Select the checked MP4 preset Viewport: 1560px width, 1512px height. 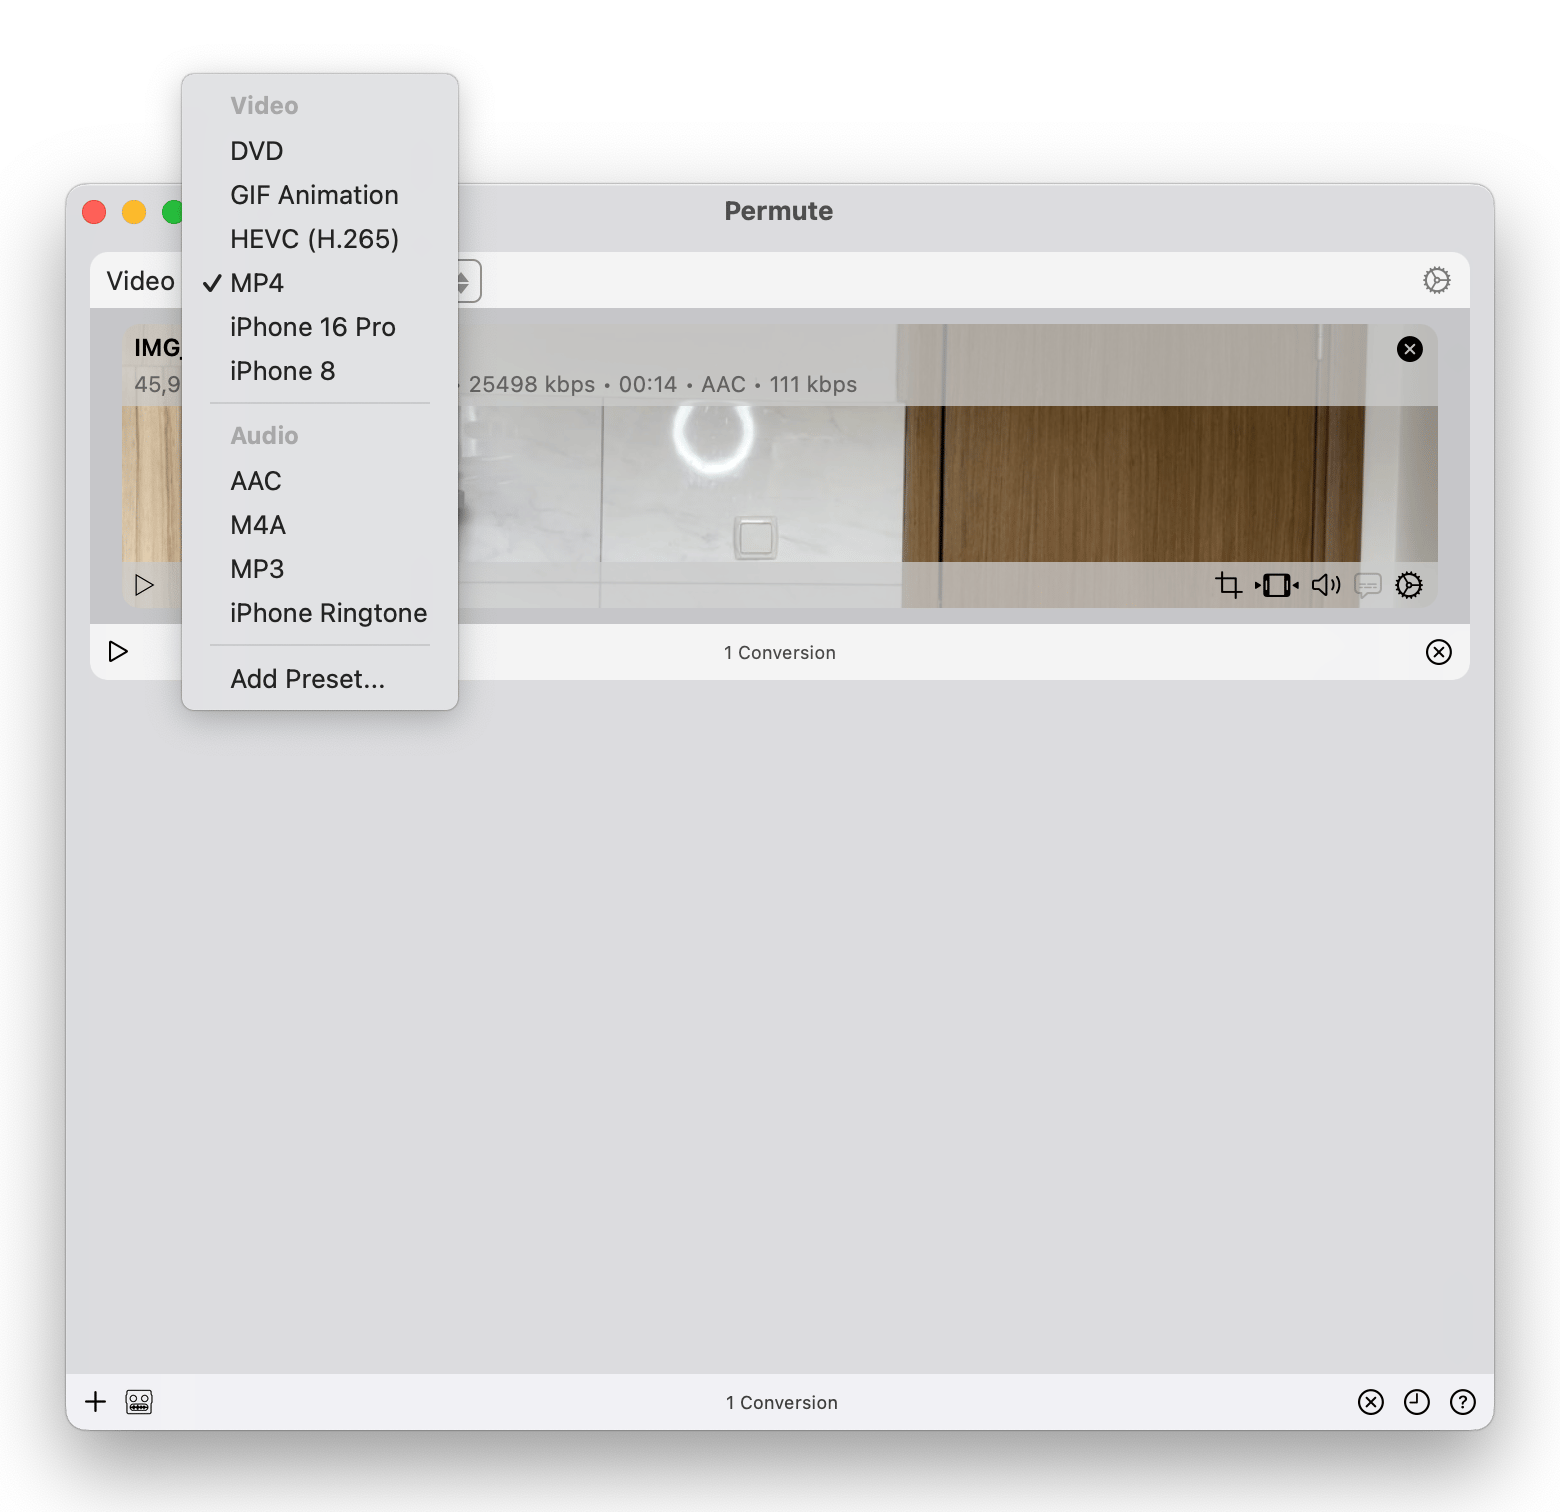pos(257,283)
